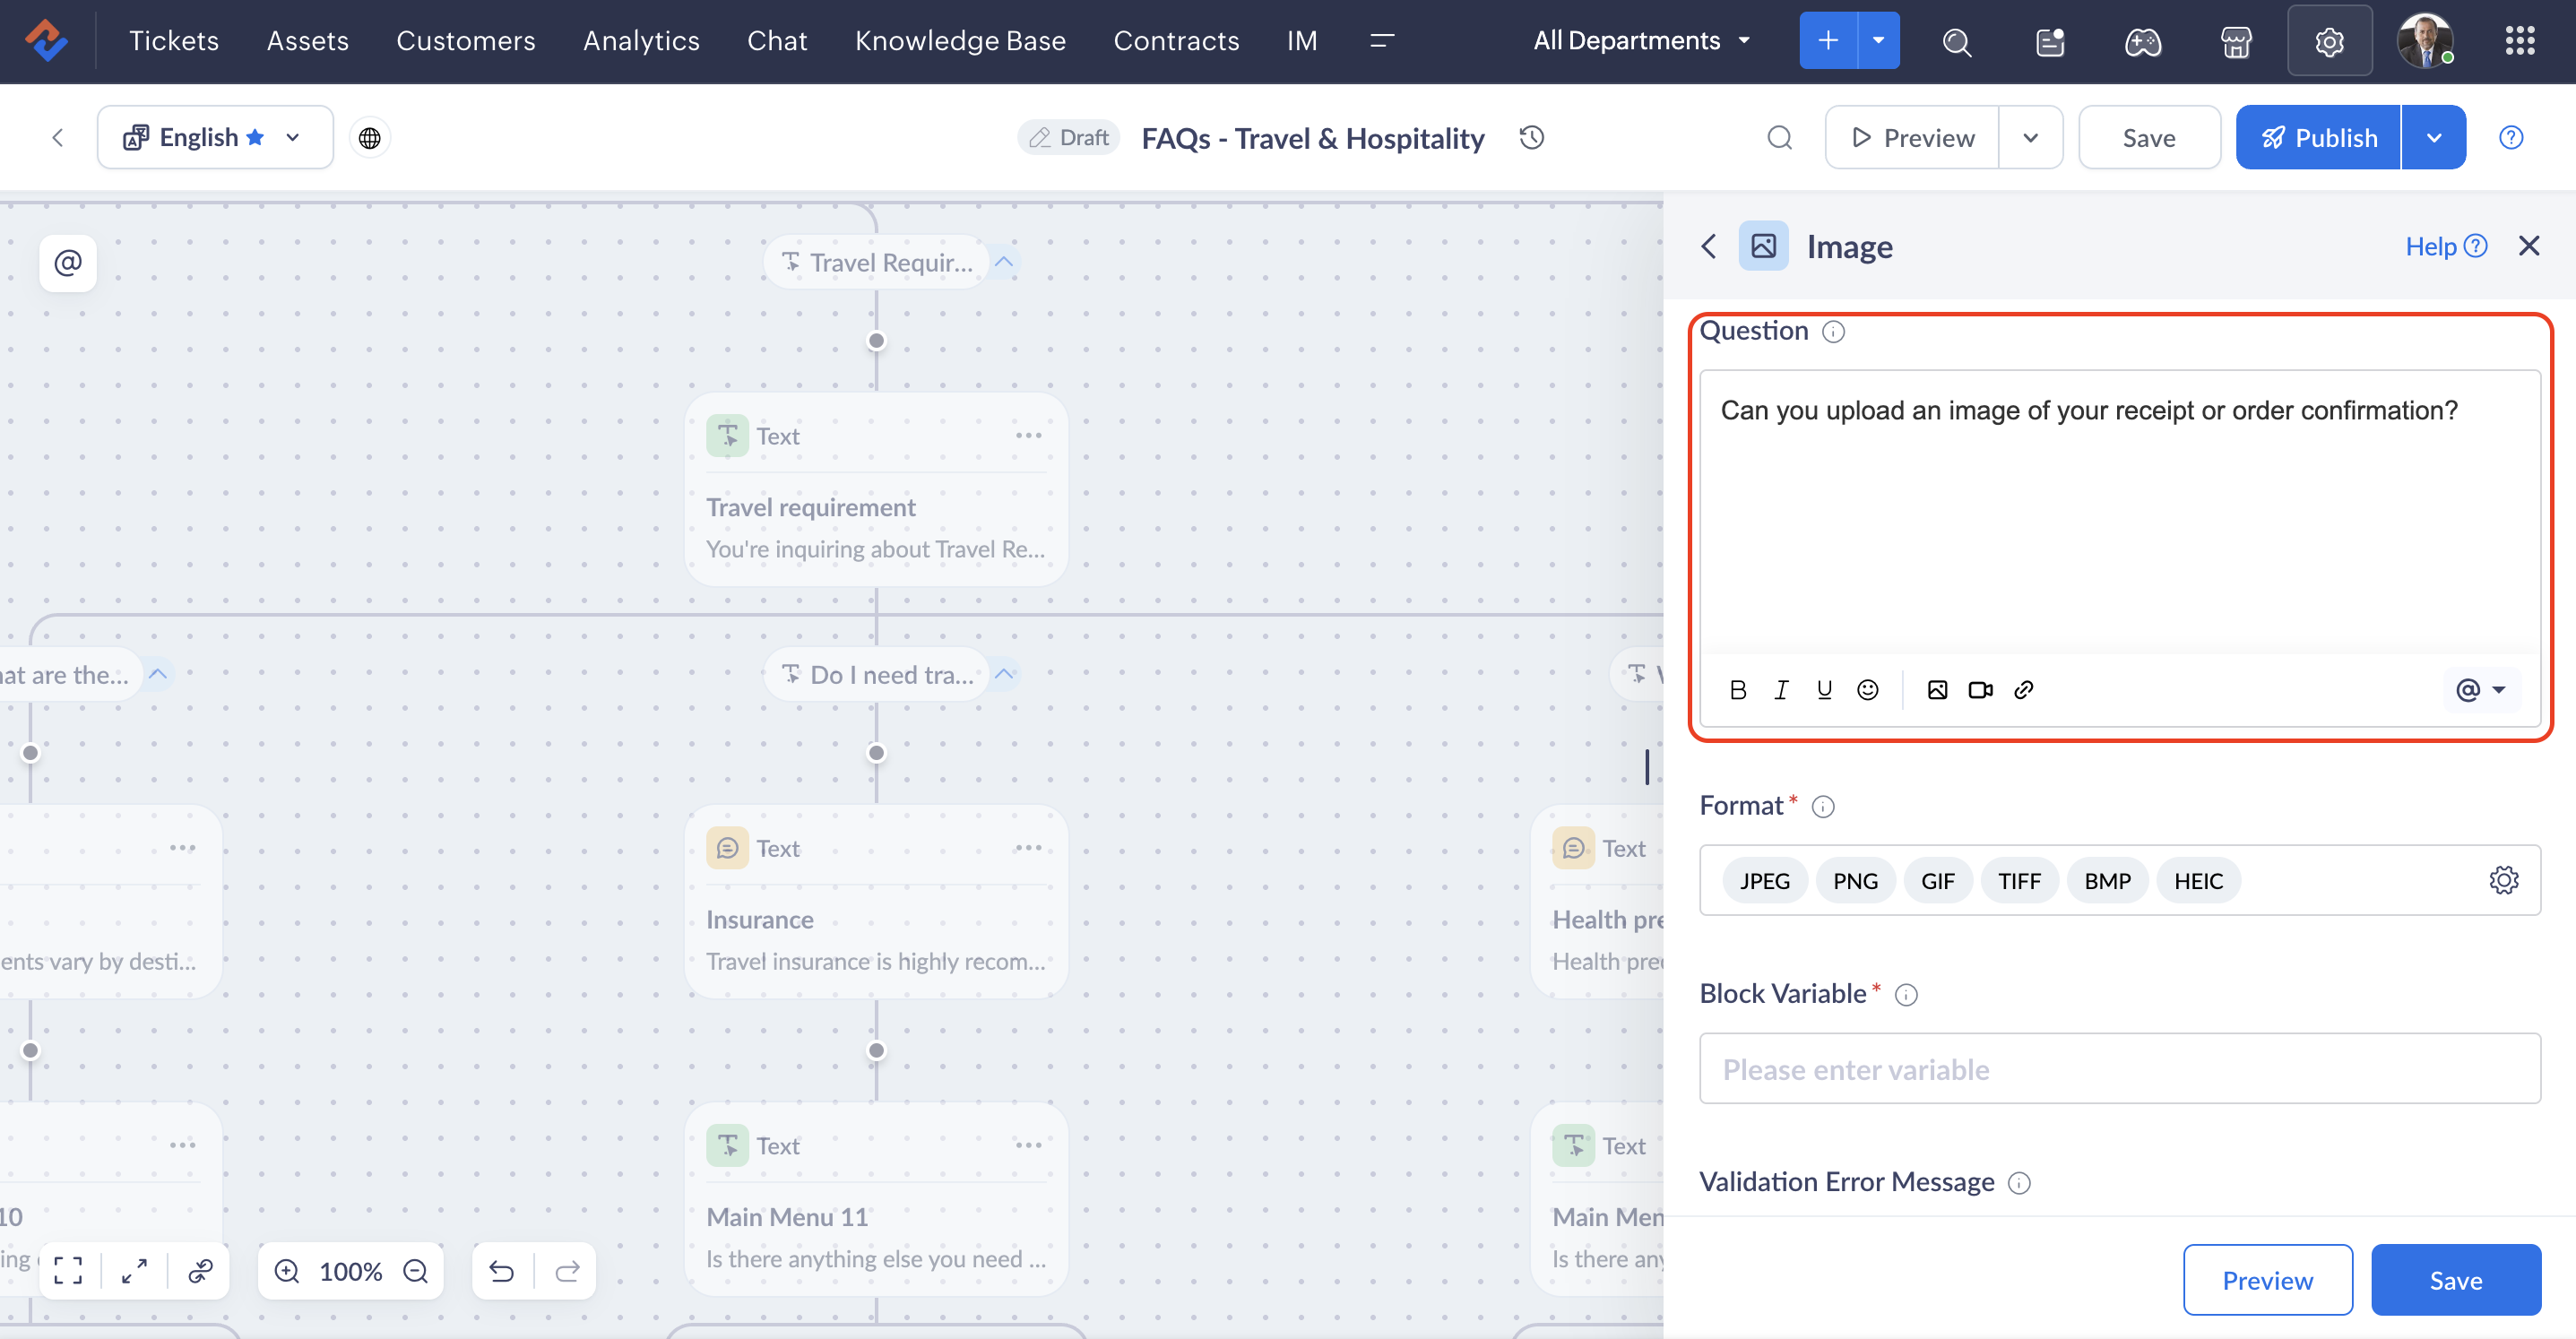Expand the Publish options arrow

tap(2434, 138)
